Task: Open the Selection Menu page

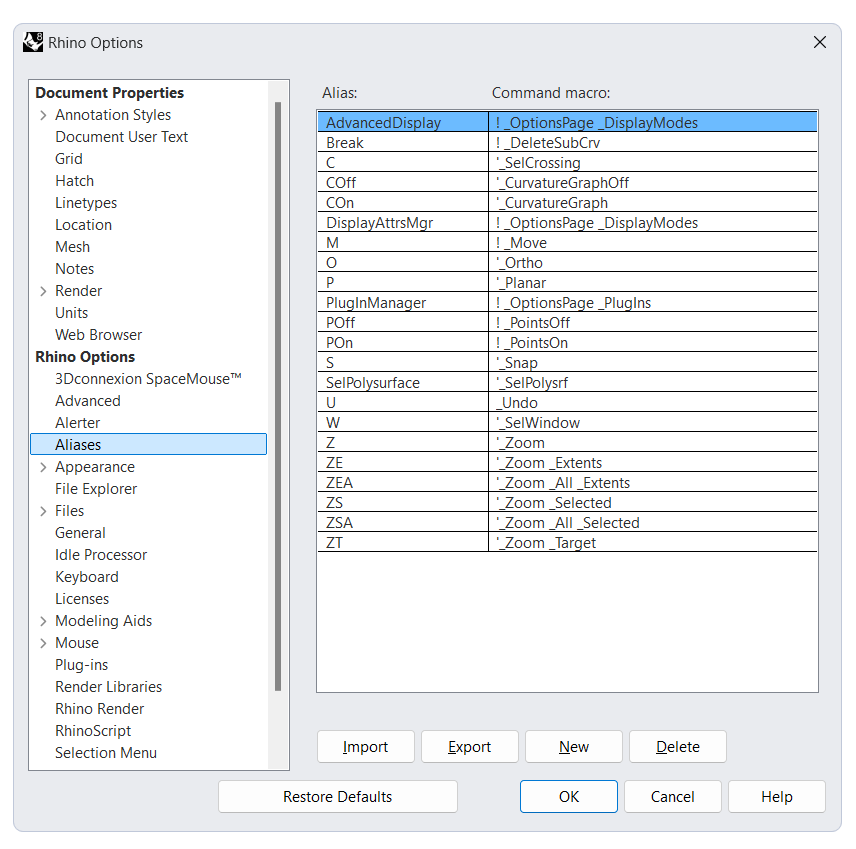Action: pyautogui.click(x=106, y=753)
